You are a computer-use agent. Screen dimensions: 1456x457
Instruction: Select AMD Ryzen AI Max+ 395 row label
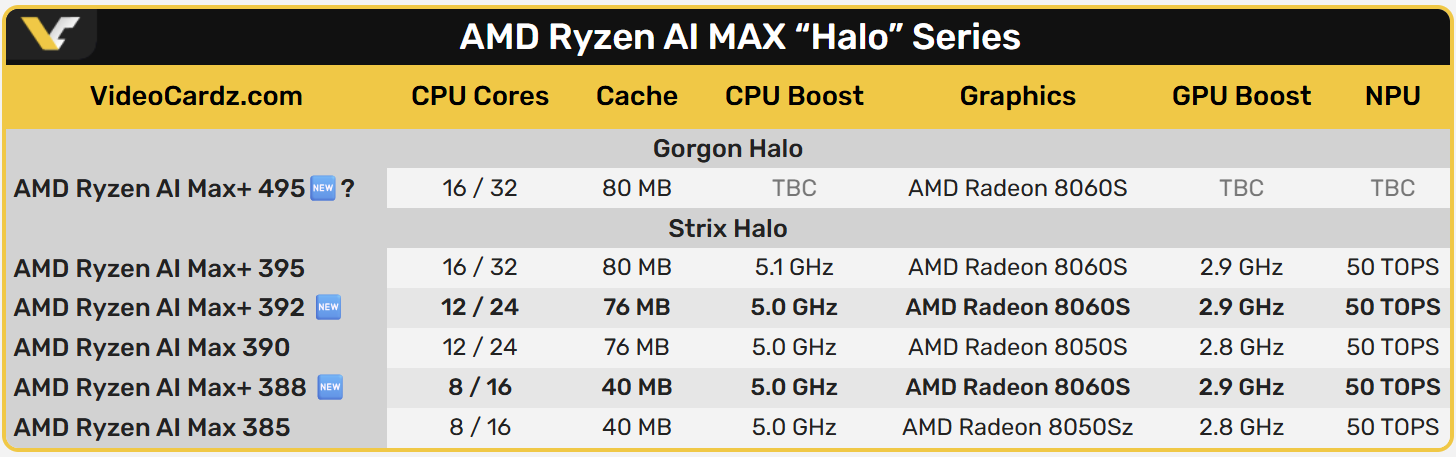click(159, 269)
